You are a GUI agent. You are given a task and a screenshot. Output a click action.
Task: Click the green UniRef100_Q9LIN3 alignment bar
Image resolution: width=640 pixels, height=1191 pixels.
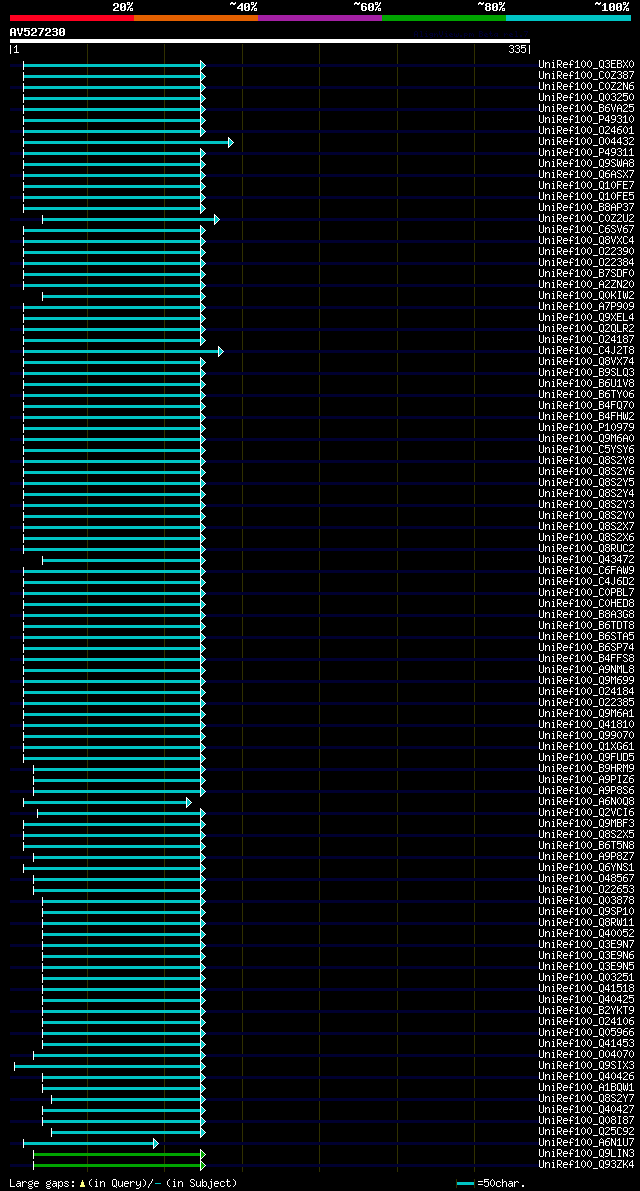tap(119, 1155)
